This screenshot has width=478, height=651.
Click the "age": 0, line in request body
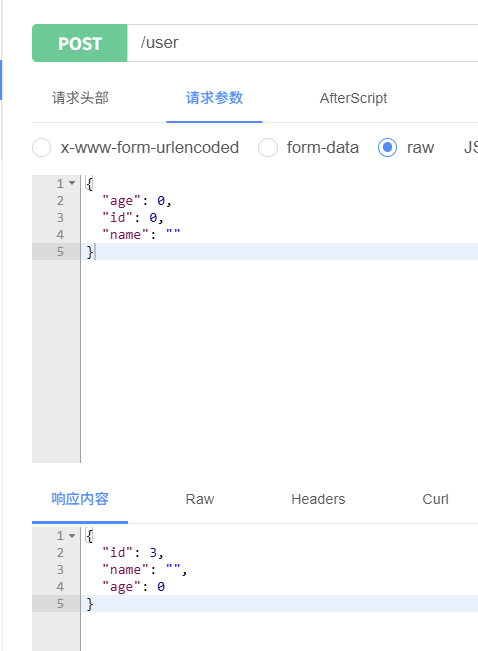[x=137, y=201]
